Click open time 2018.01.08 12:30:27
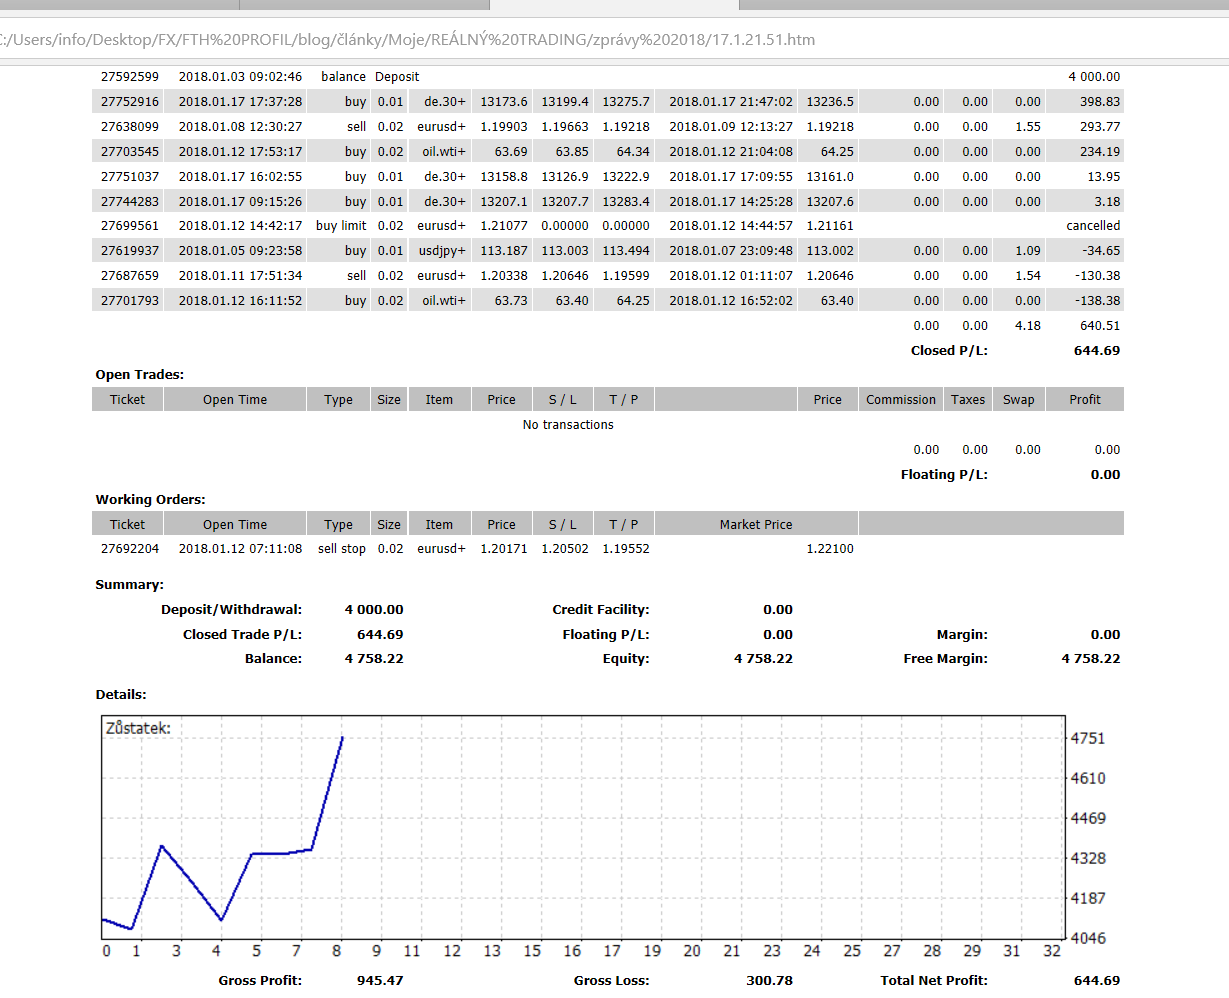This screenshot has height=998, width=1229. 240,127
